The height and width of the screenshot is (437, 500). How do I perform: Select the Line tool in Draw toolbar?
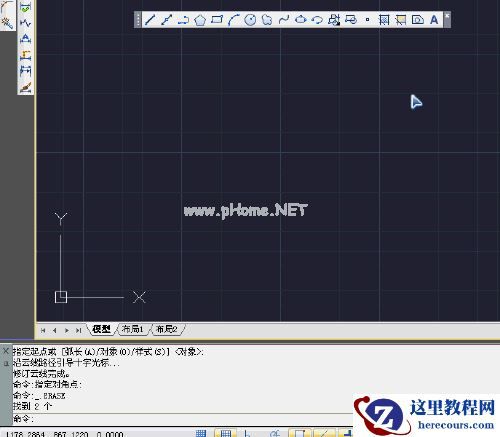click(150, 20)
